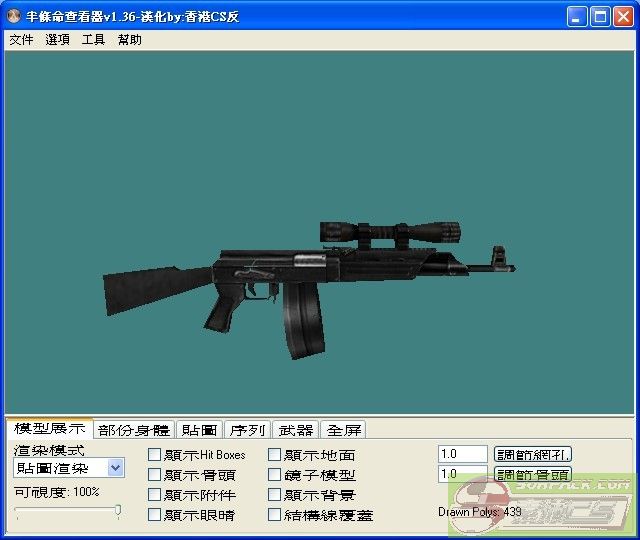
Task: Maximize the model viewer window
Action: click(600, 17)
